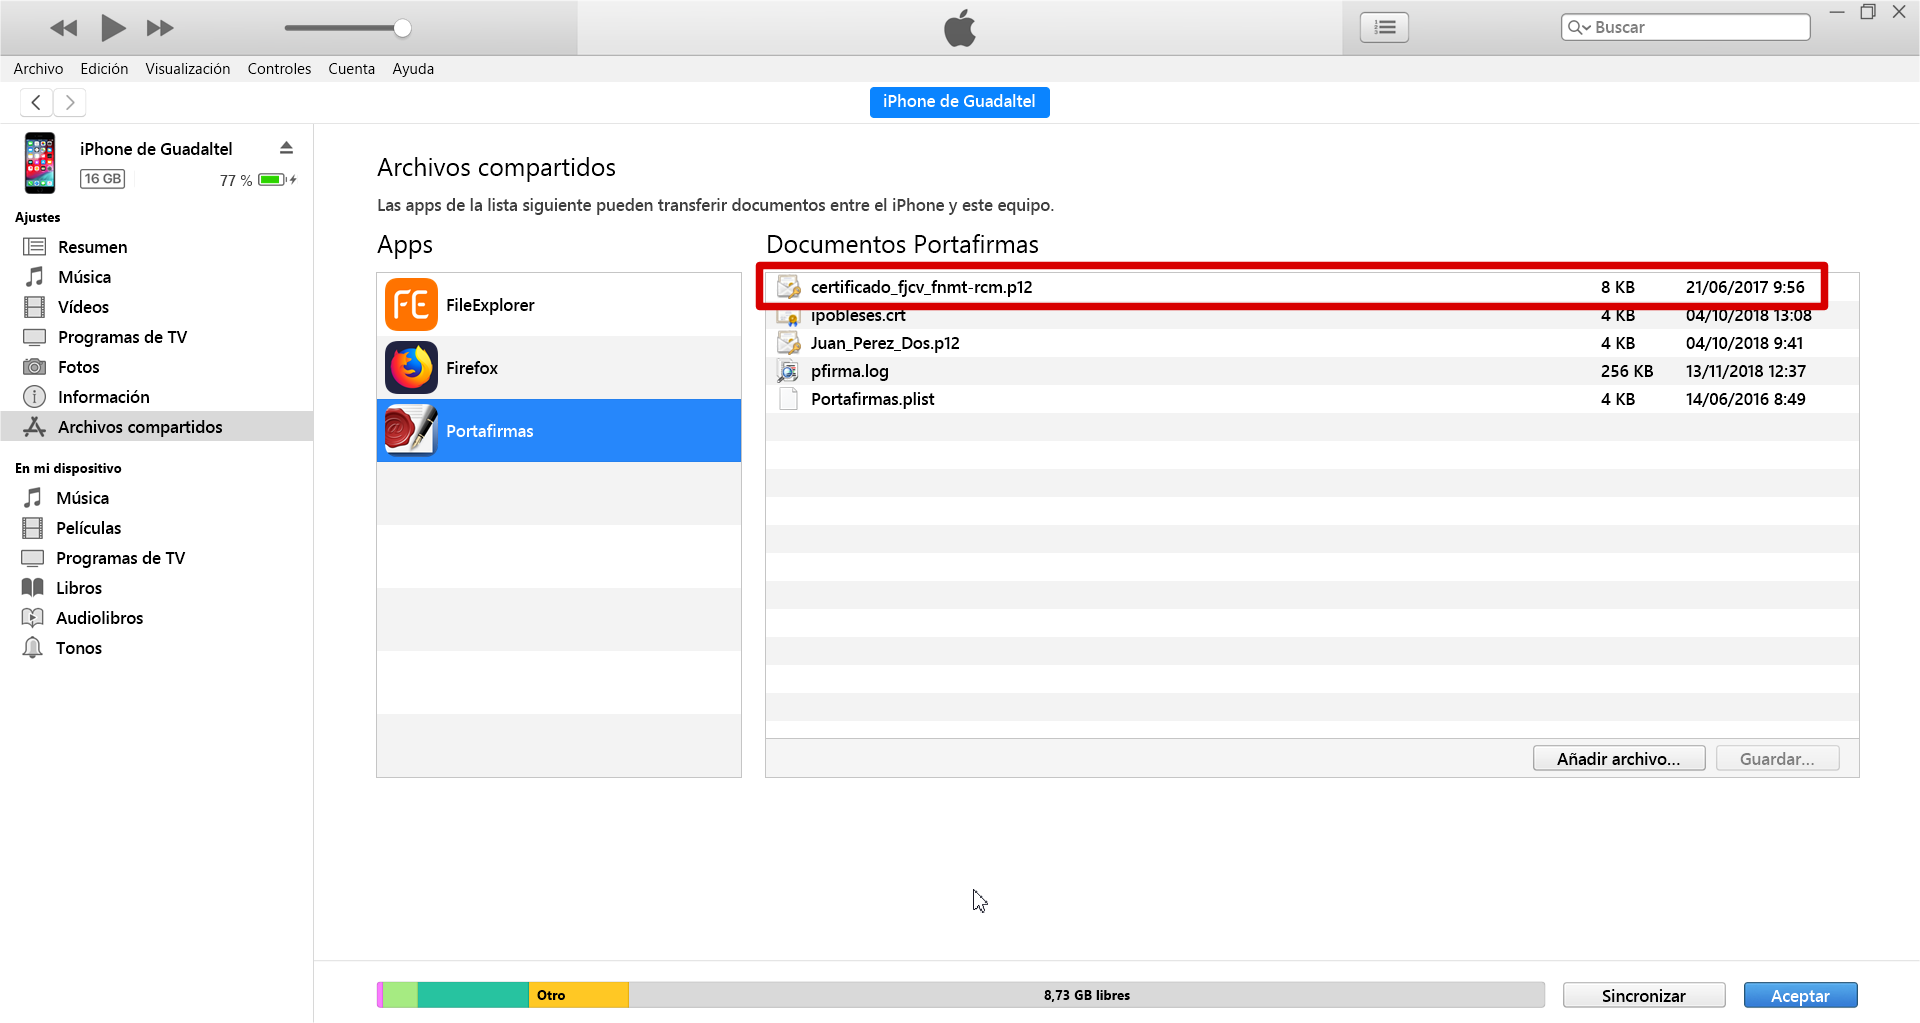
Task: Click the play button
Action: [x=113, y=28]
